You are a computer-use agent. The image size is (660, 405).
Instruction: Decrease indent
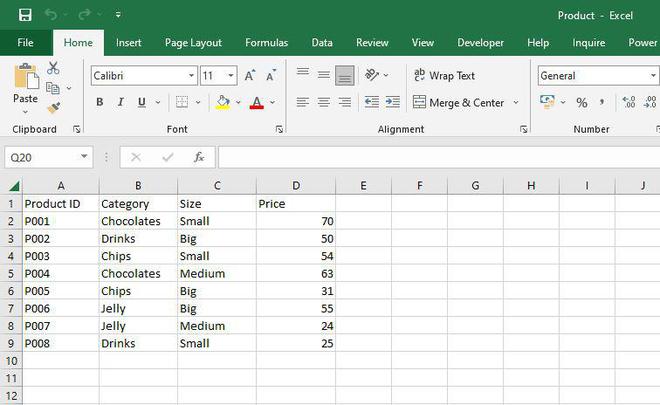[372, 102]
